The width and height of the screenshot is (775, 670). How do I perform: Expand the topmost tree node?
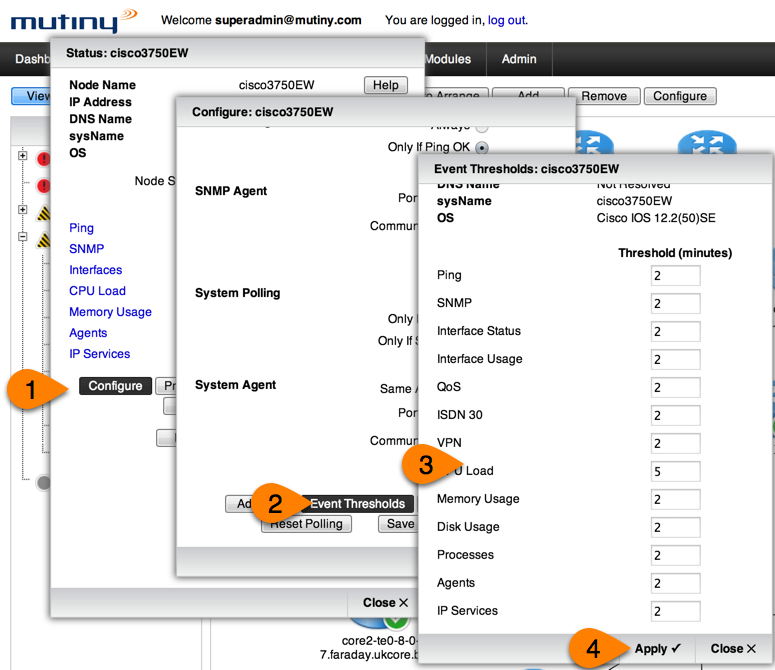point(22,156)
